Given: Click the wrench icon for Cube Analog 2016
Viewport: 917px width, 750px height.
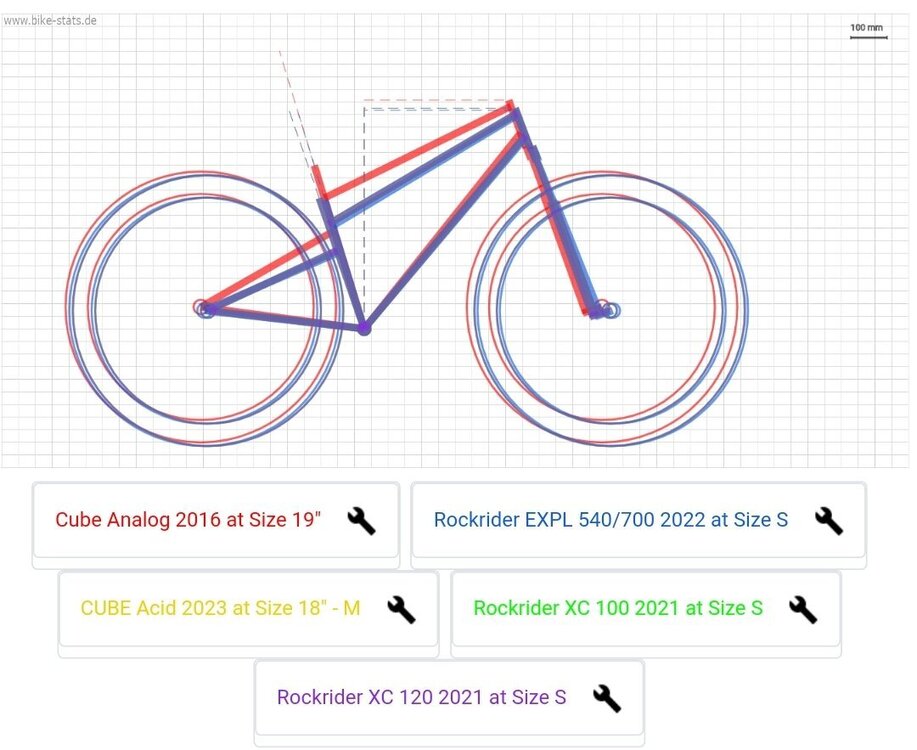Looking at the screenshot, I should 361,520.
